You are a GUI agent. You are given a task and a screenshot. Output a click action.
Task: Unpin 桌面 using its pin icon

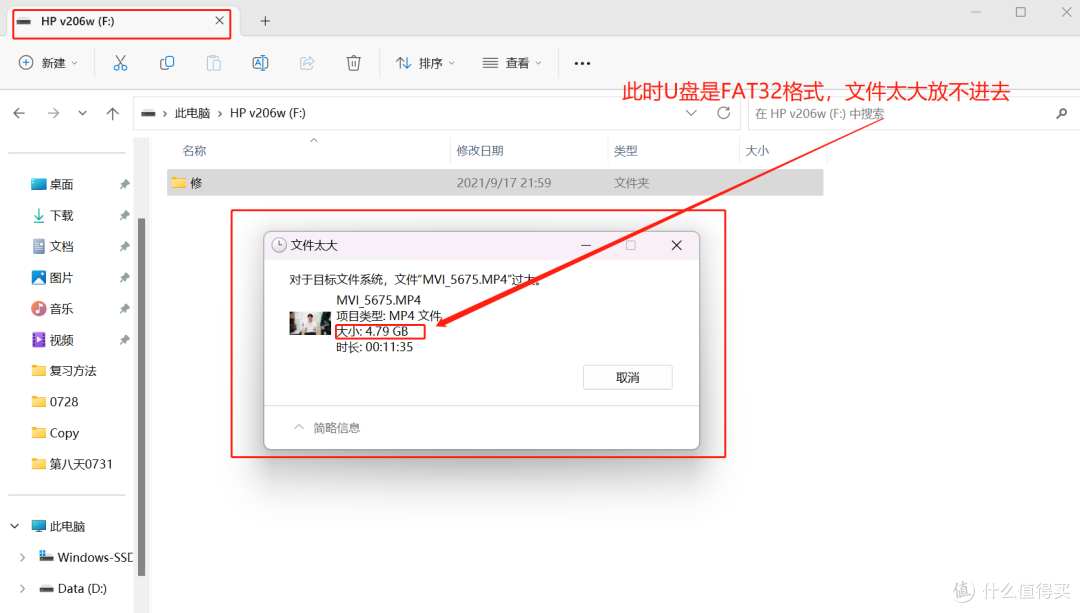pyautogui.click(x=124, y=184)
